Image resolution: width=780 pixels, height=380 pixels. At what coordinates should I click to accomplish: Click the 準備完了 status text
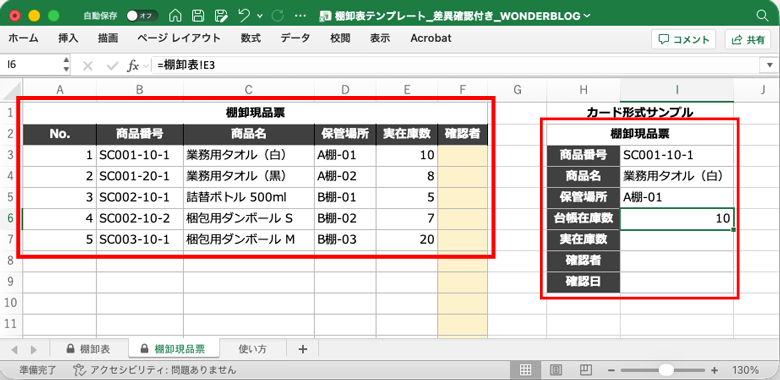(38, 370)
